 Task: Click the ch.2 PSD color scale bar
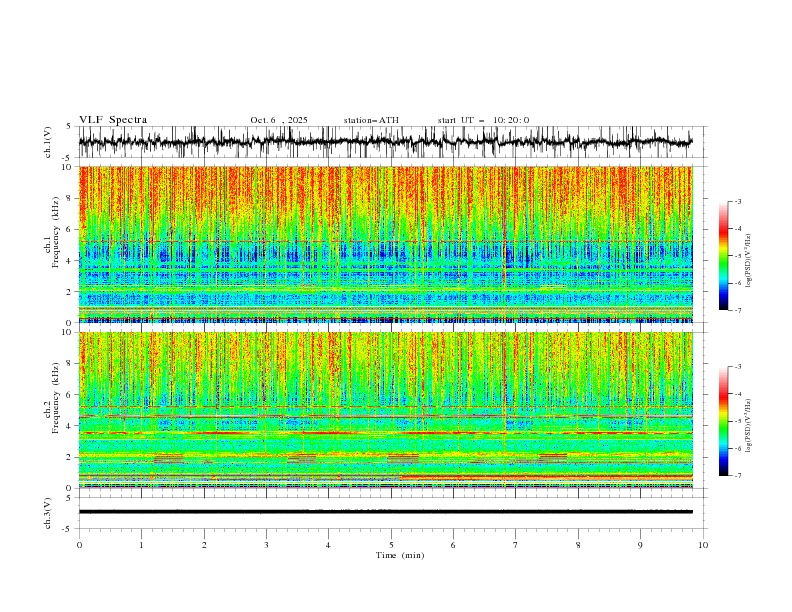[723, 421]
